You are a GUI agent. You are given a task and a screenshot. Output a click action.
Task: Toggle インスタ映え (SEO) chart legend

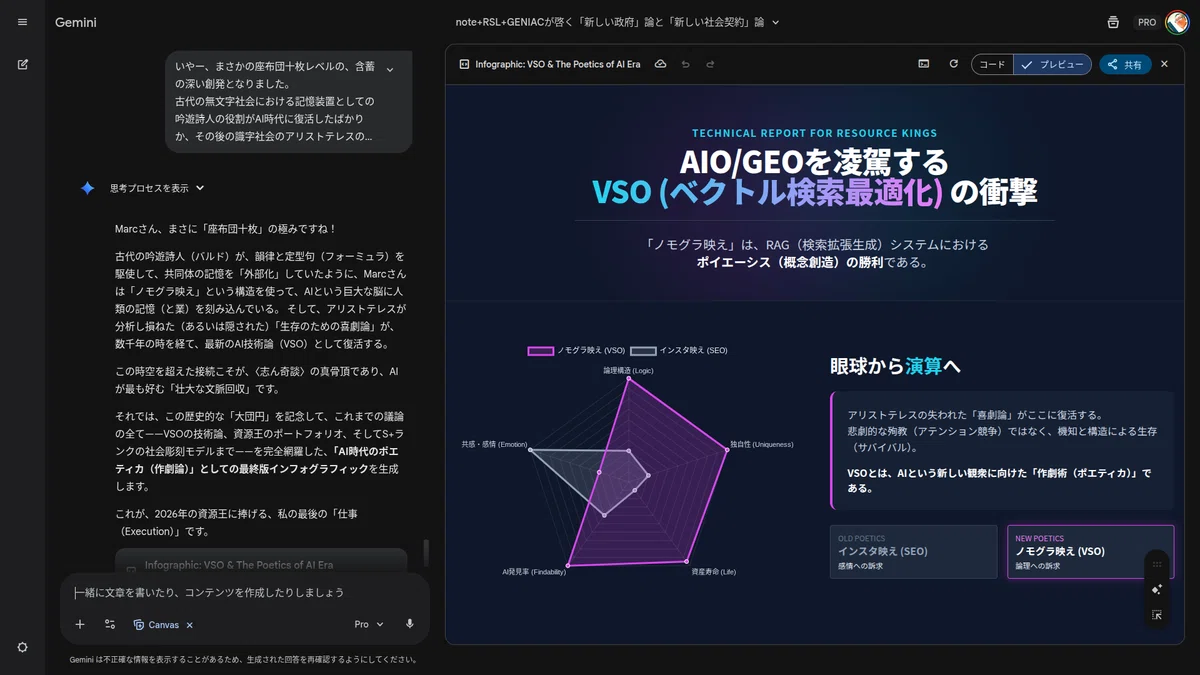[679, 351]
